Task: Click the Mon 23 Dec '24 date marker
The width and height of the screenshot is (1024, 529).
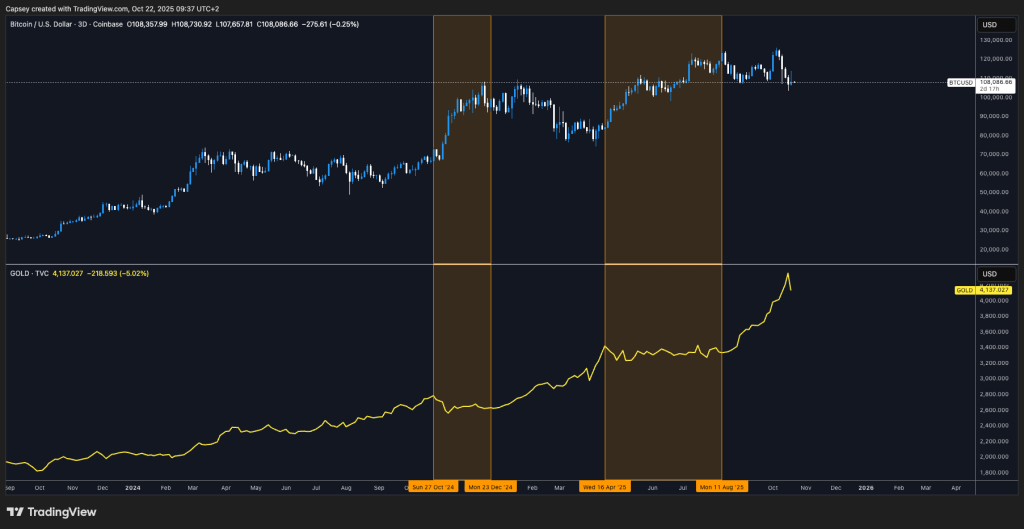Action: (x=491, y=487)
